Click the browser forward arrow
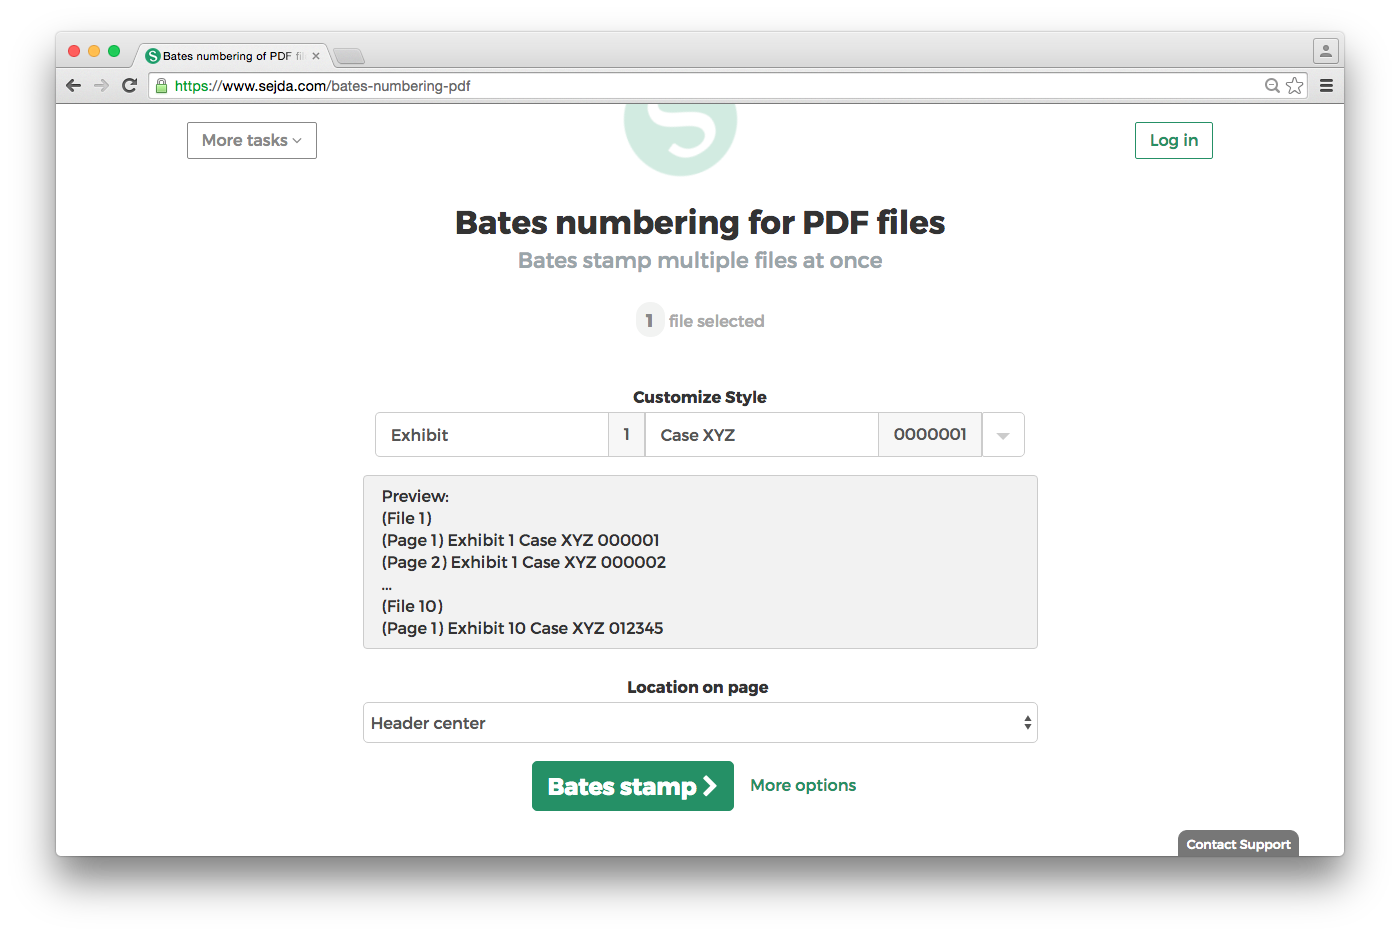This screenshot has height=936, width=1400. pos(101,86)
